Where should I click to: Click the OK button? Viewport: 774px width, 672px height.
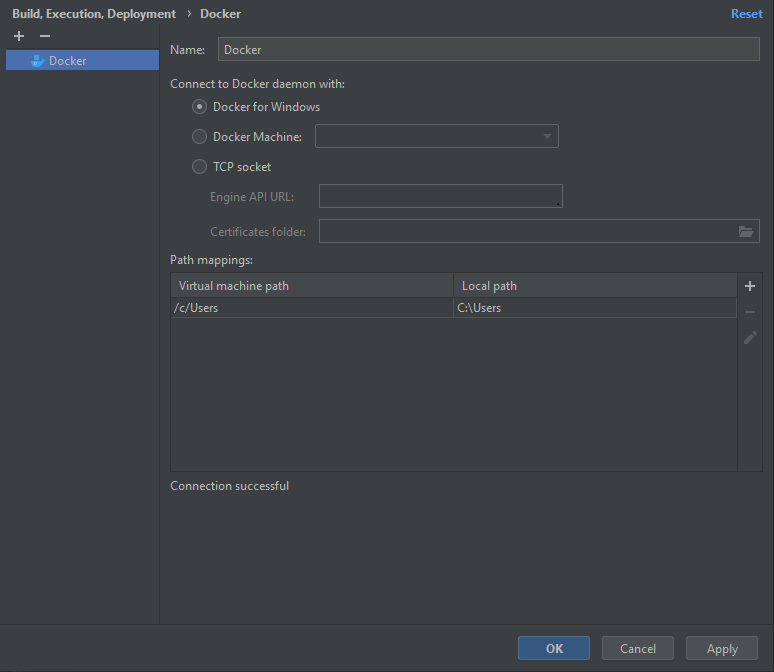click(554, 648)
